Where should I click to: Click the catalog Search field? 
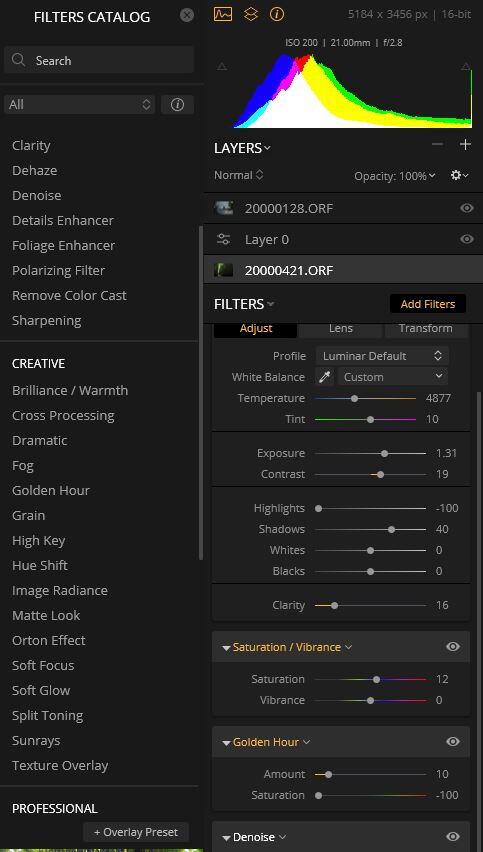coord(99,60)
